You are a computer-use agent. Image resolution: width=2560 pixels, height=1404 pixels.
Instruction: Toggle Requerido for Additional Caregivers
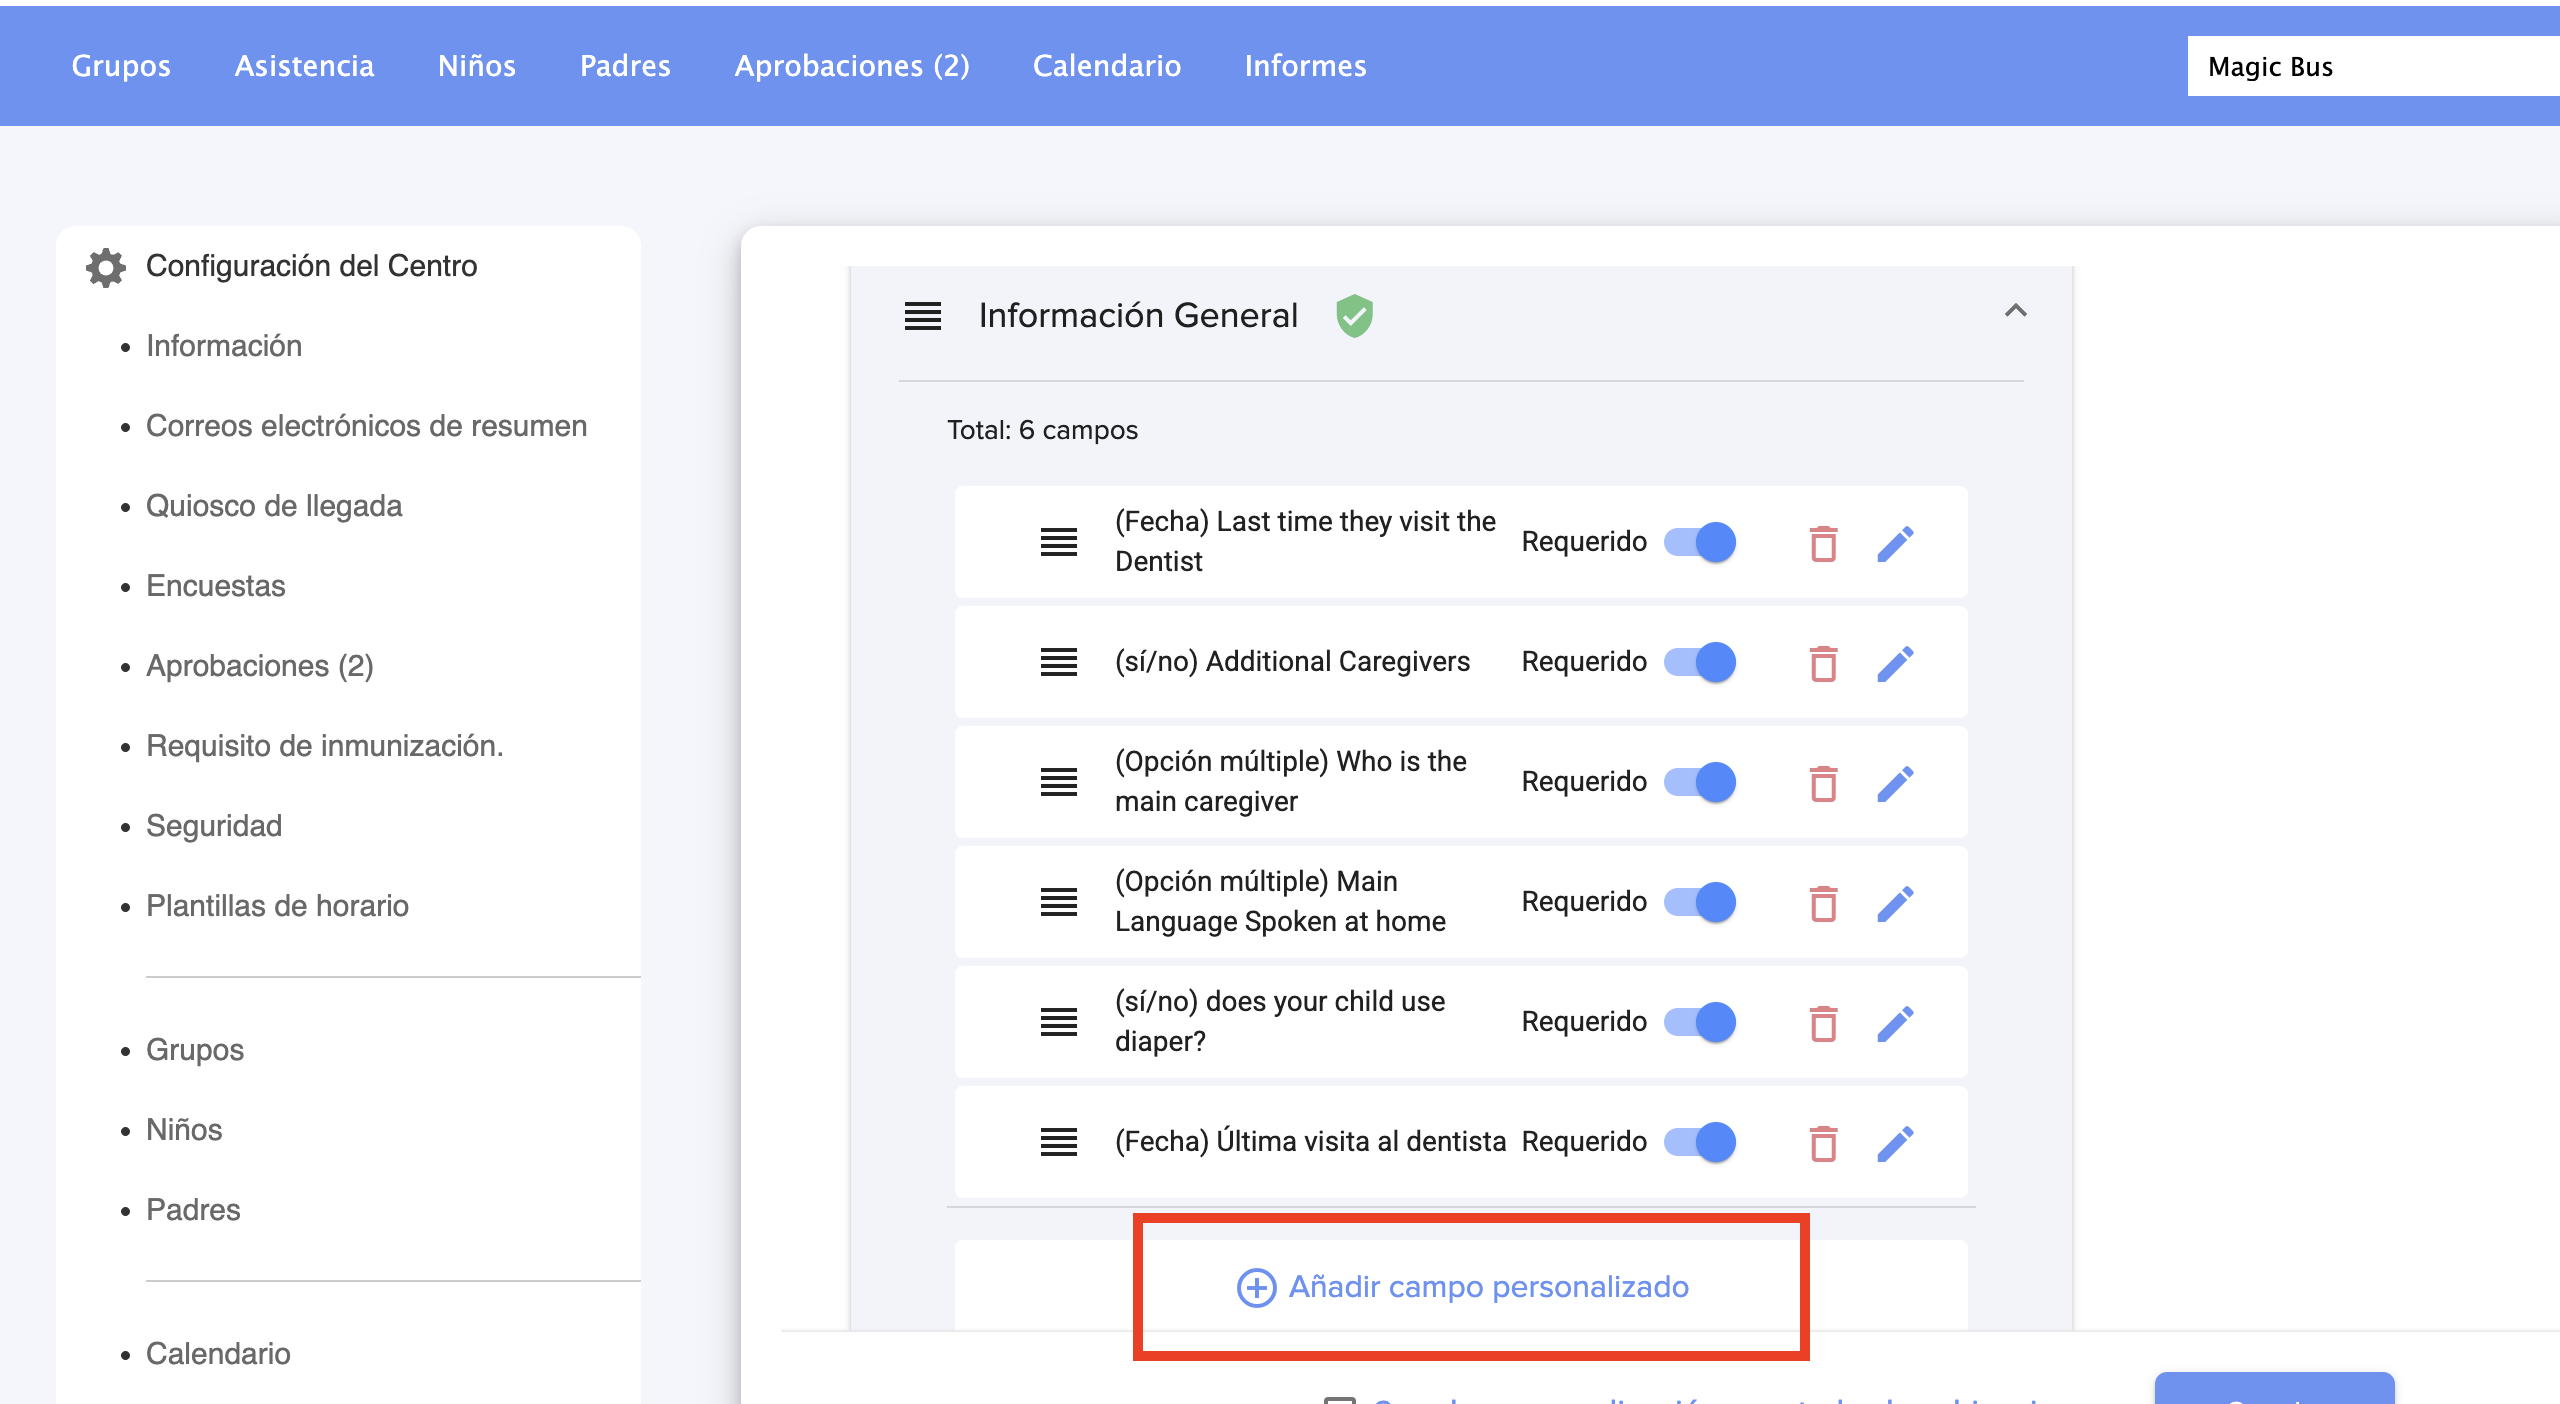(1701, 662)
